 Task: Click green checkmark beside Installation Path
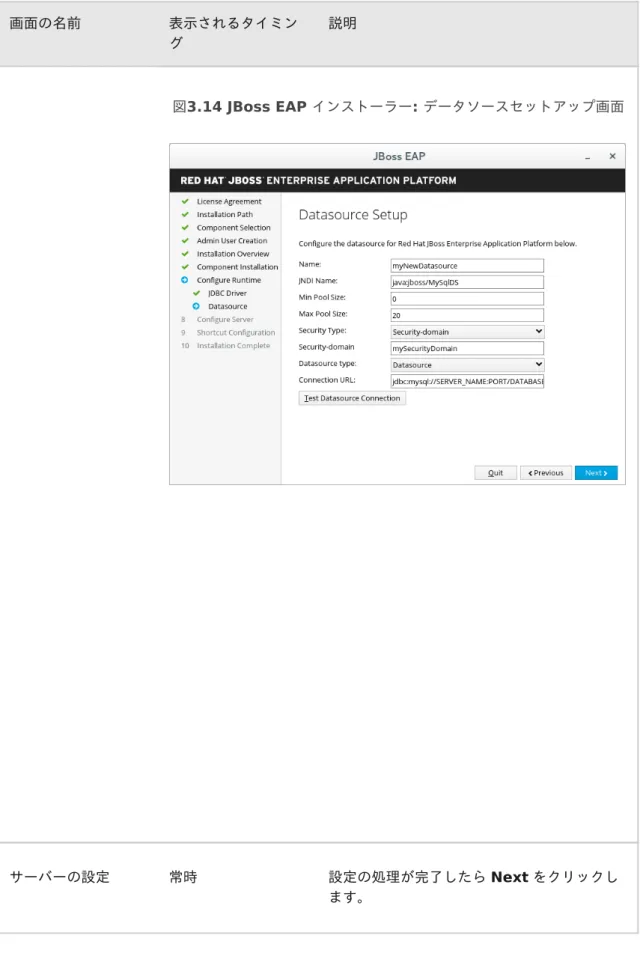click(x=185, y=214)
